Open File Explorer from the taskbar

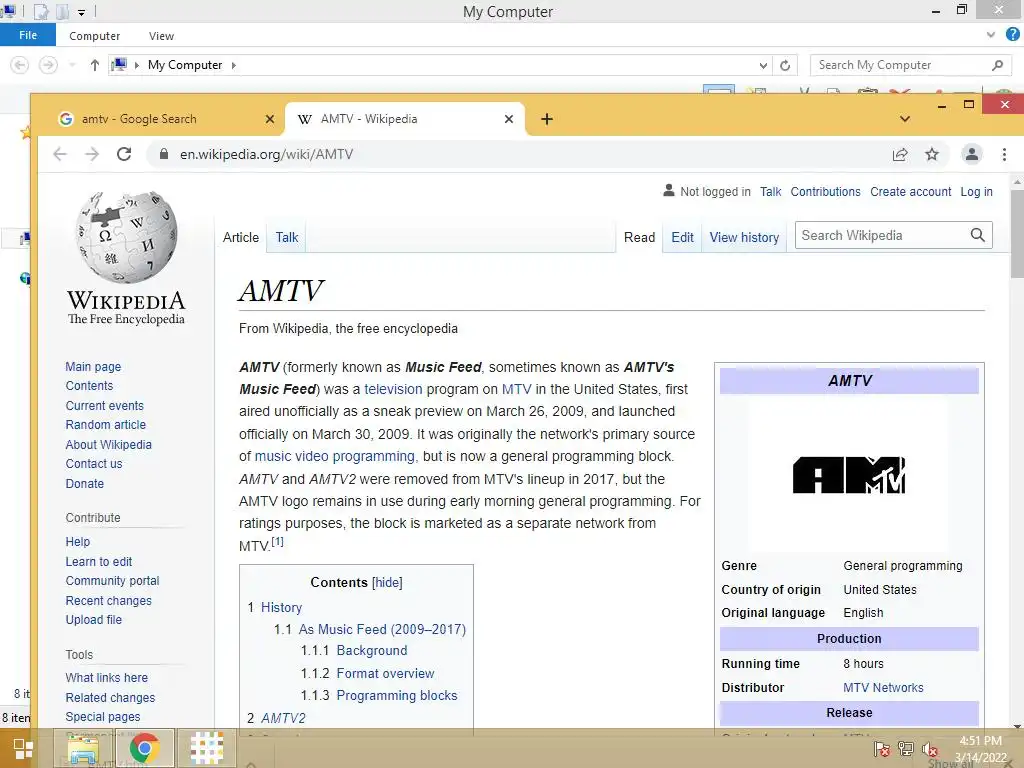[84, 748]
